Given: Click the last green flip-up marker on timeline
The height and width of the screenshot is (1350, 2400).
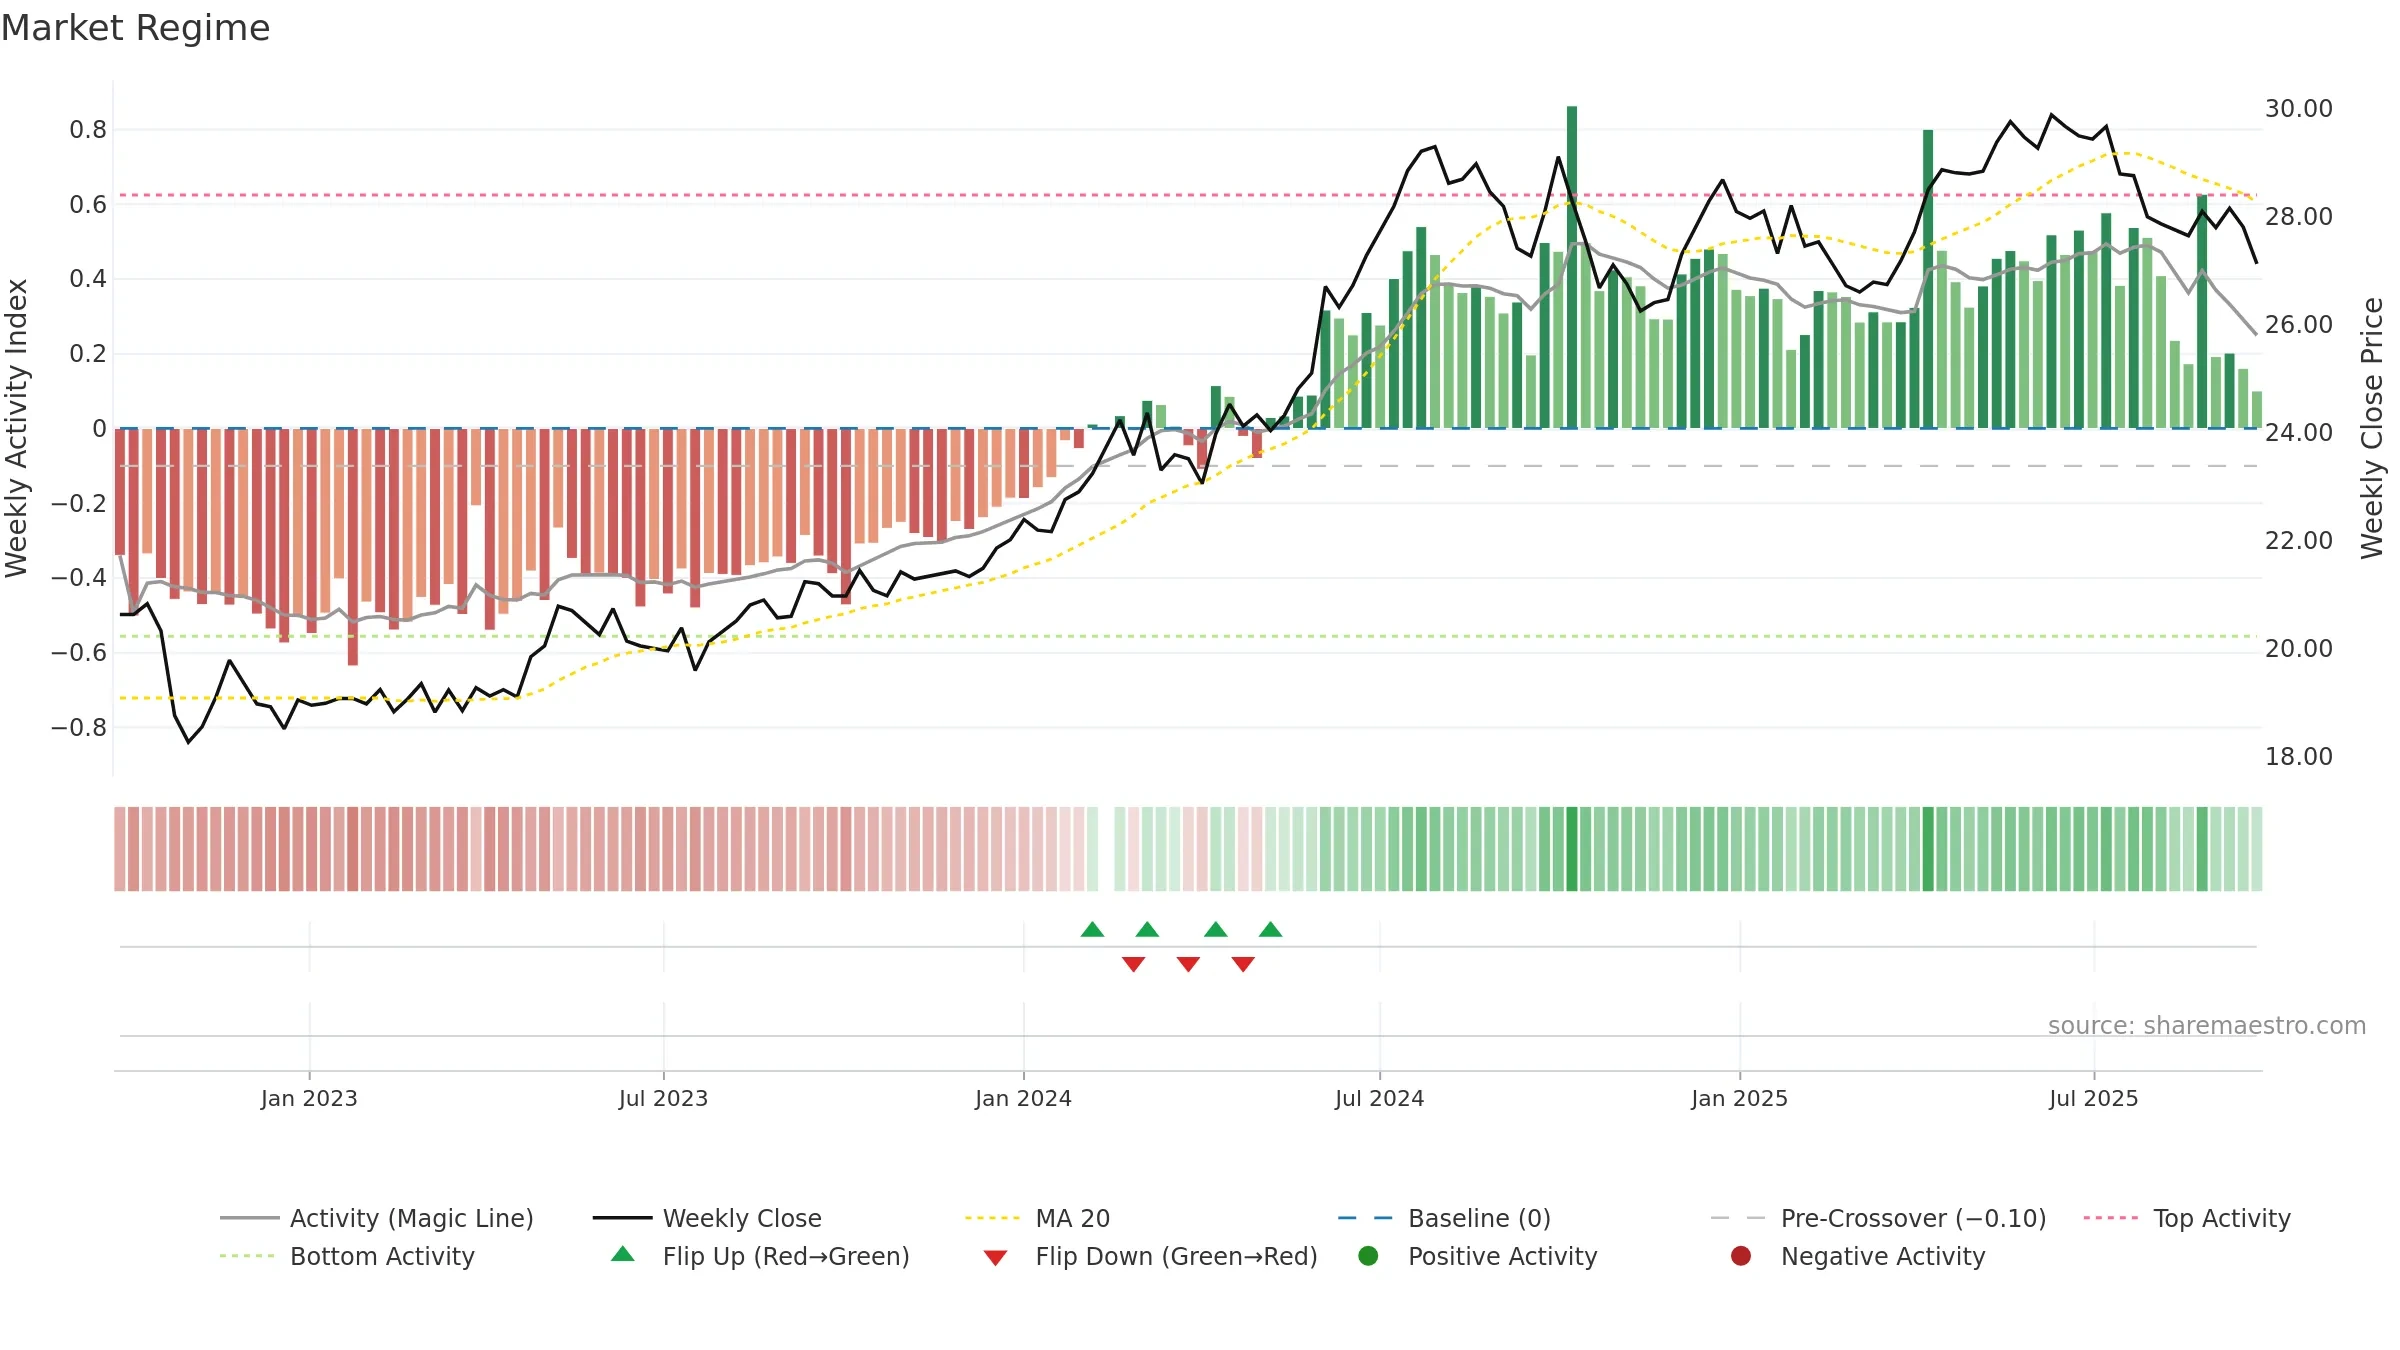Looking at the screenshot, I should (1270, 930).
